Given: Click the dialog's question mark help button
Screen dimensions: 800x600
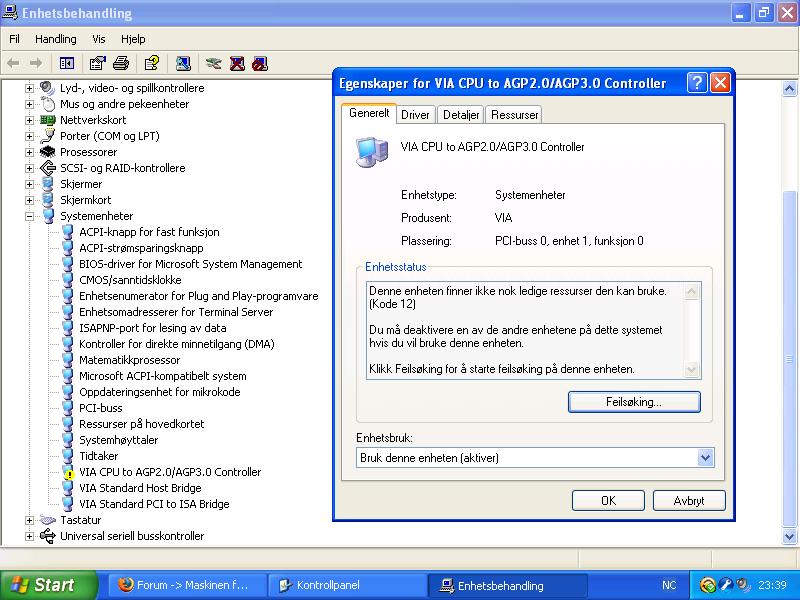Looking at the screenshot, I should 697,83.
